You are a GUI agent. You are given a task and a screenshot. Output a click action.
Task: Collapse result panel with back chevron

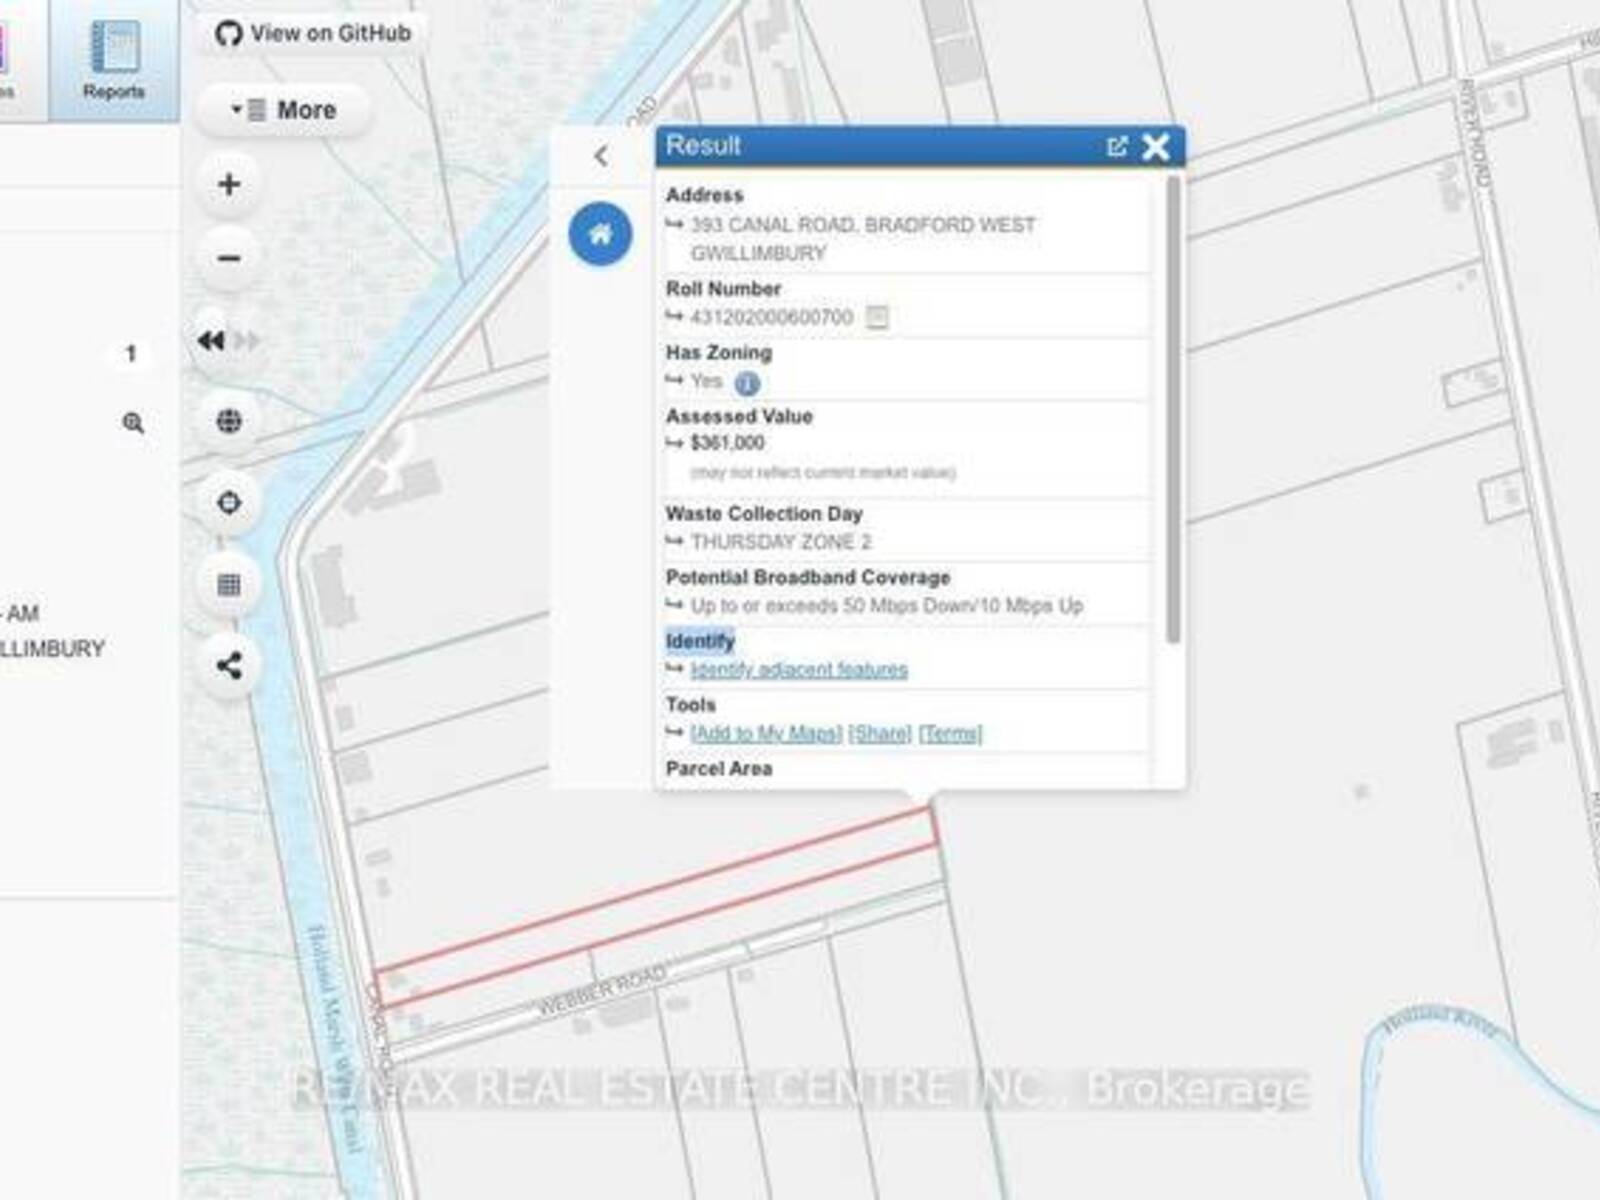click(600, 156)
